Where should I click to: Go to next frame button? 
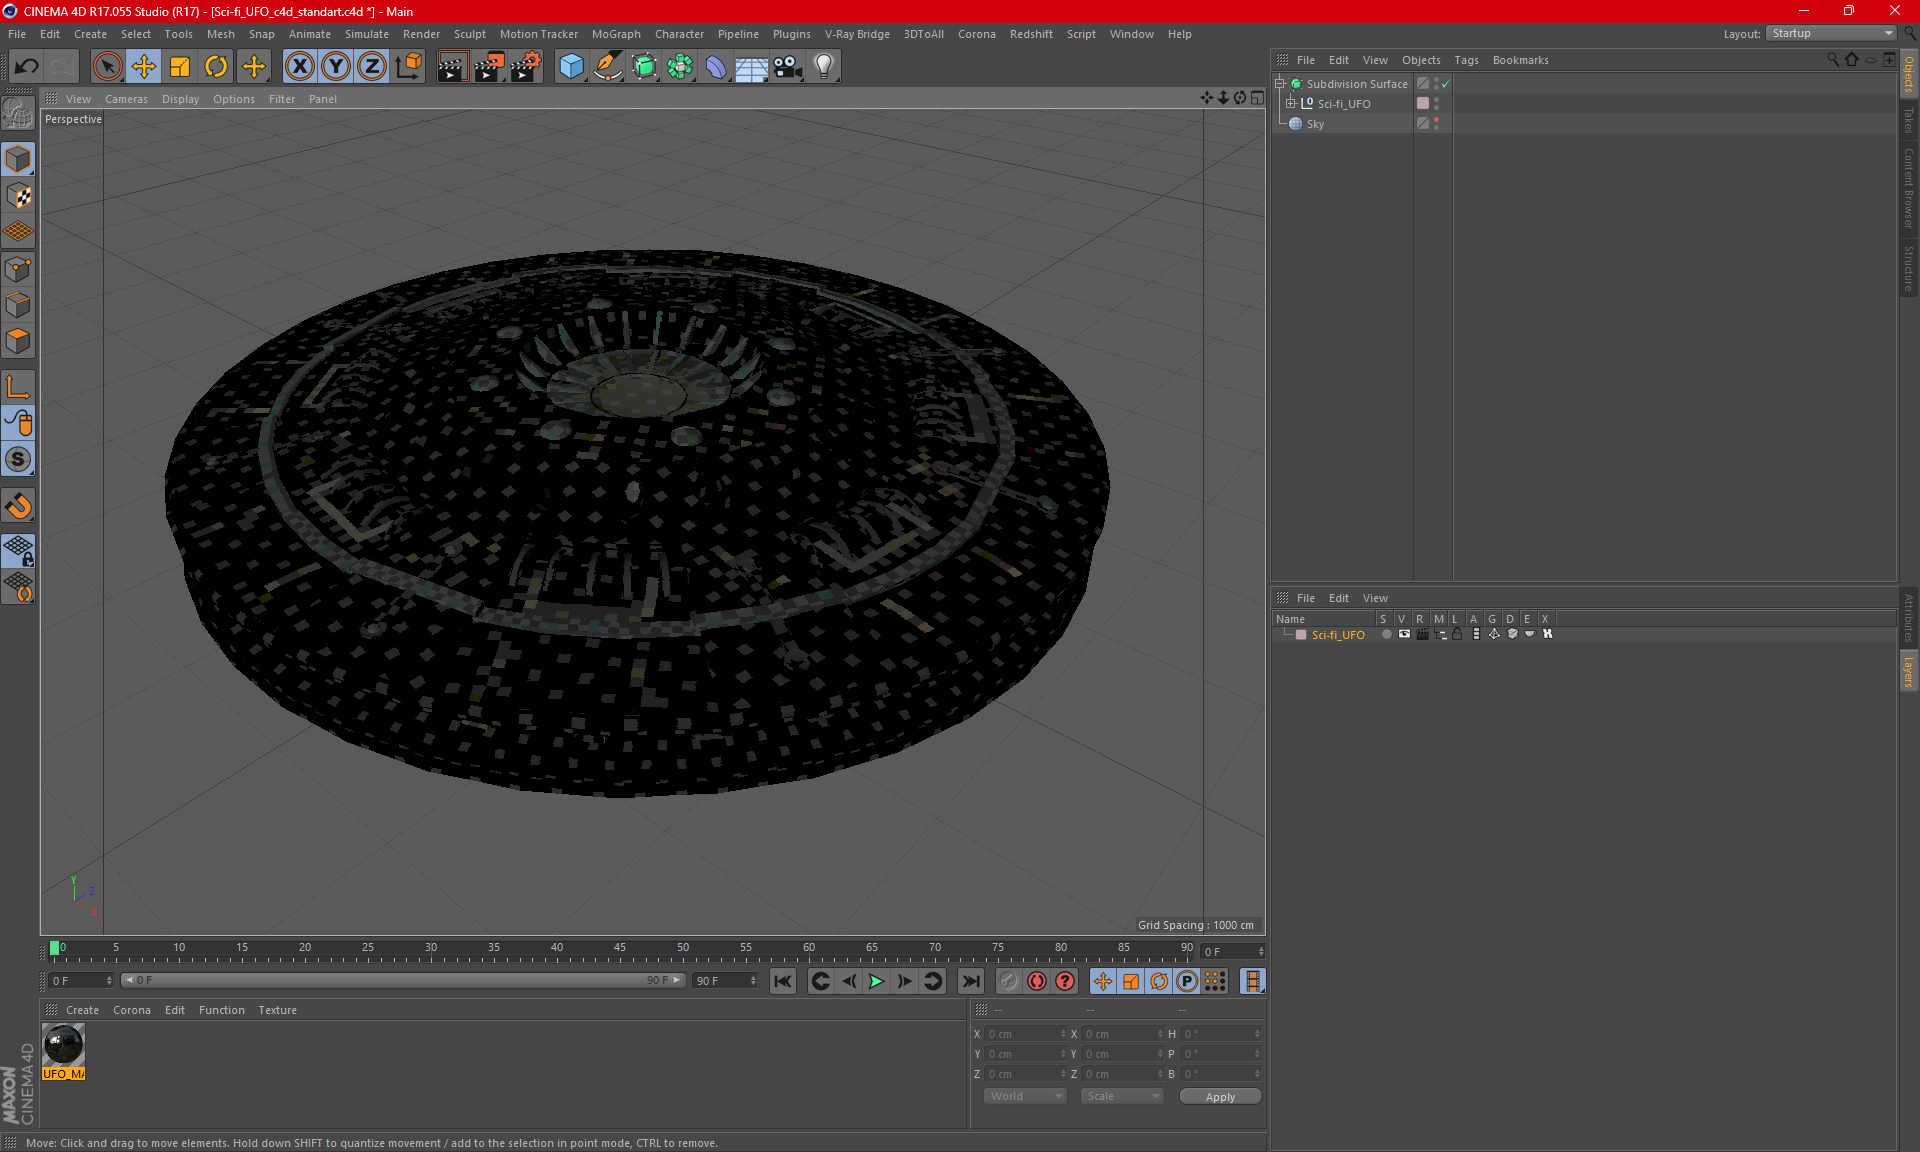pyautogui.click(x=904, y=981)
